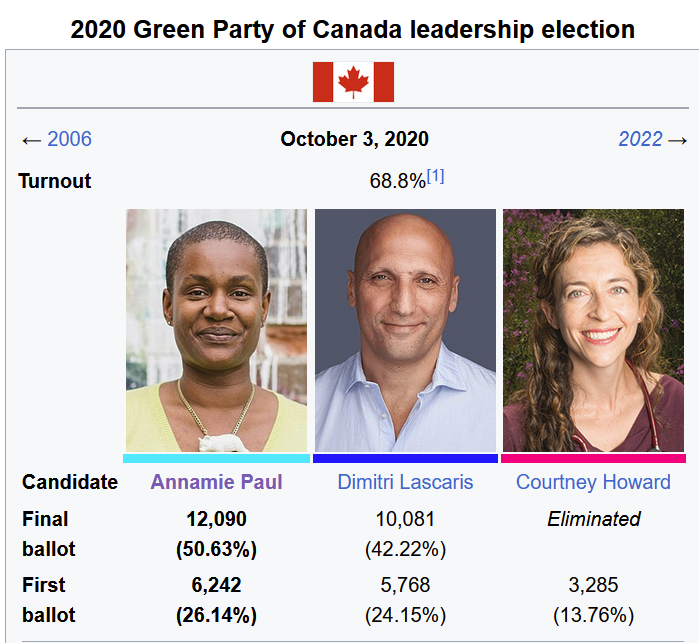
Task: Open the 2022 leadership election link
Action: (x=640, y=139)
